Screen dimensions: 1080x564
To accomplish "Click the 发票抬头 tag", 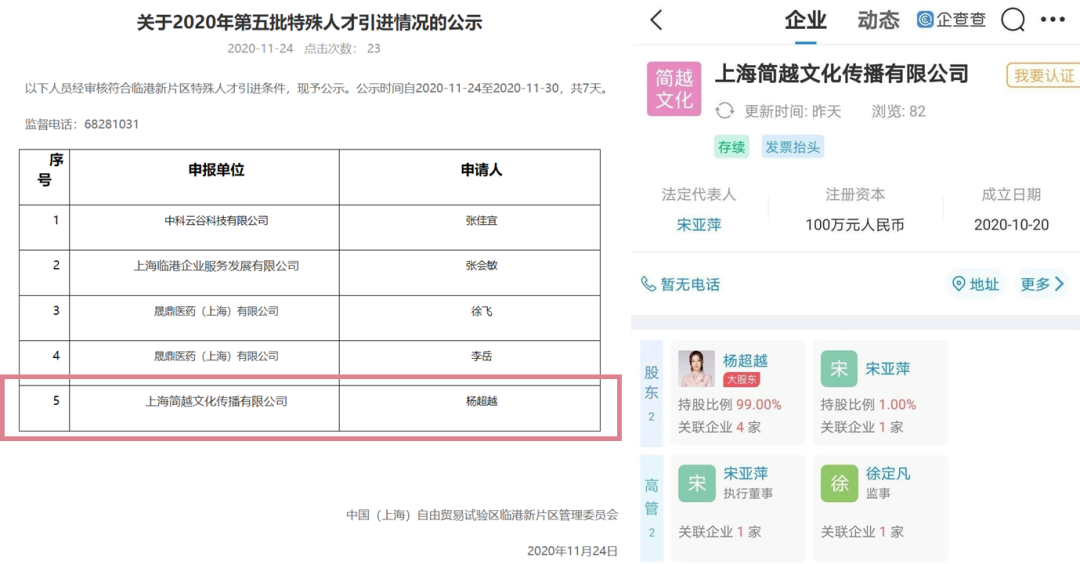I will [792, 147].
